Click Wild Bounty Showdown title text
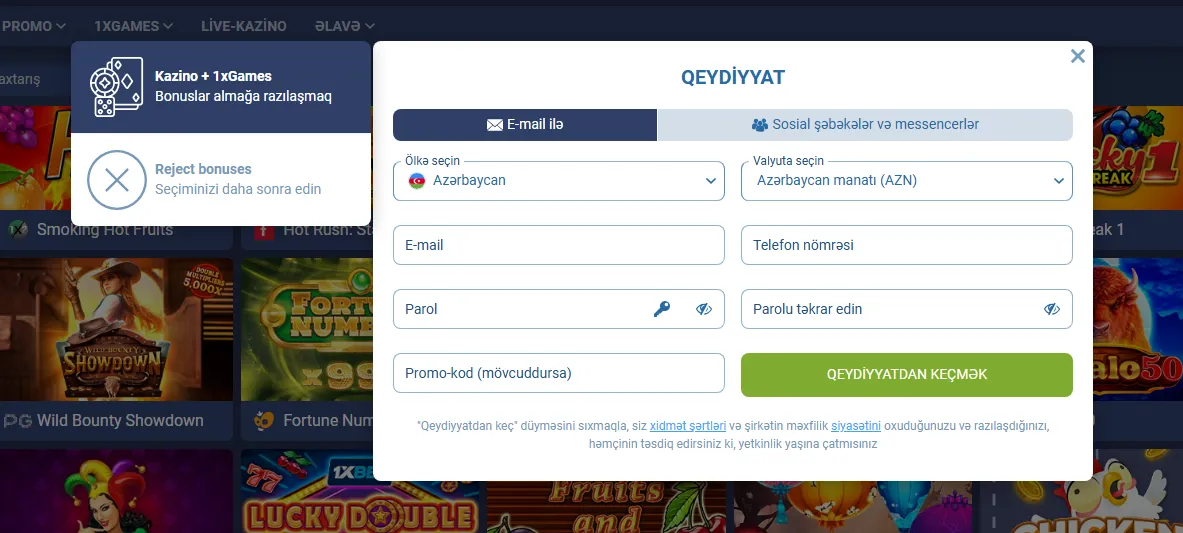The image size is (1183, 533). (x=120, y=421)
